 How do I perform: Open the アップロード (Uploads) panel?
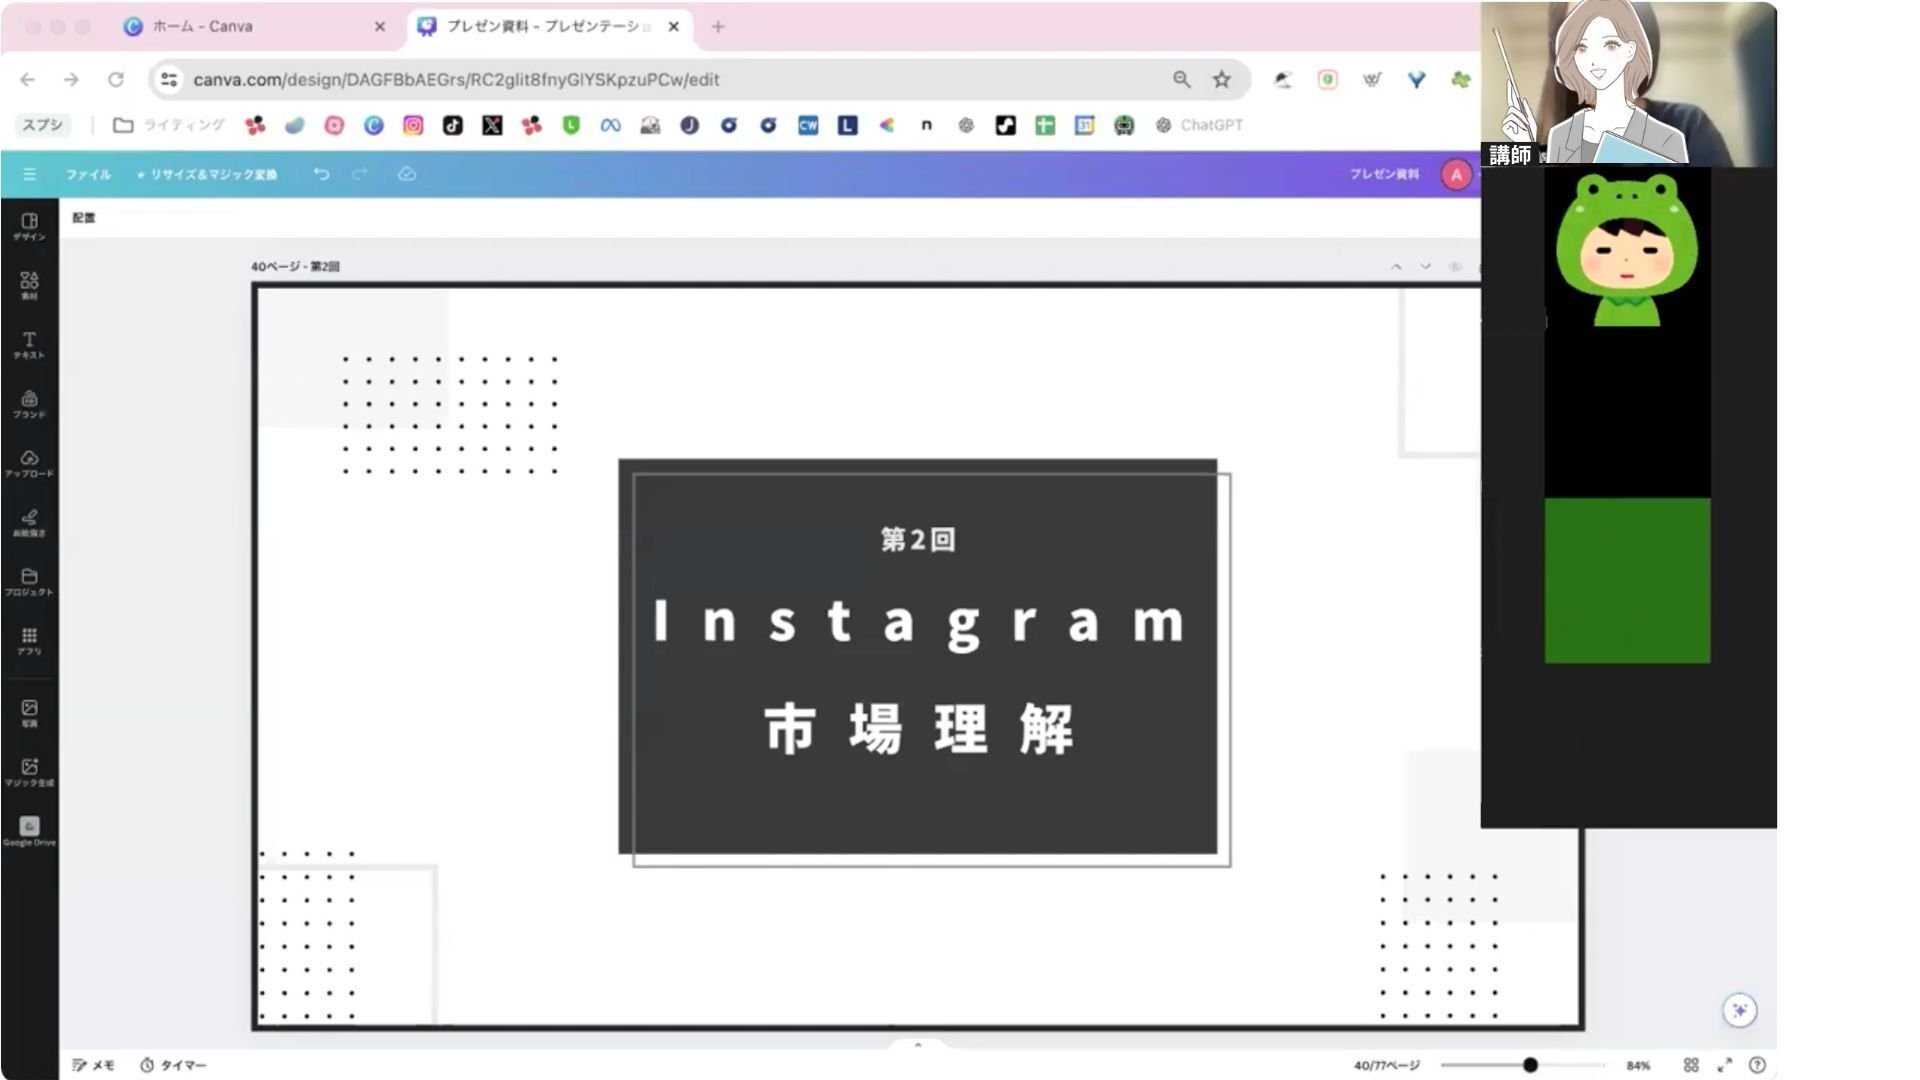[x=29, y=463]
